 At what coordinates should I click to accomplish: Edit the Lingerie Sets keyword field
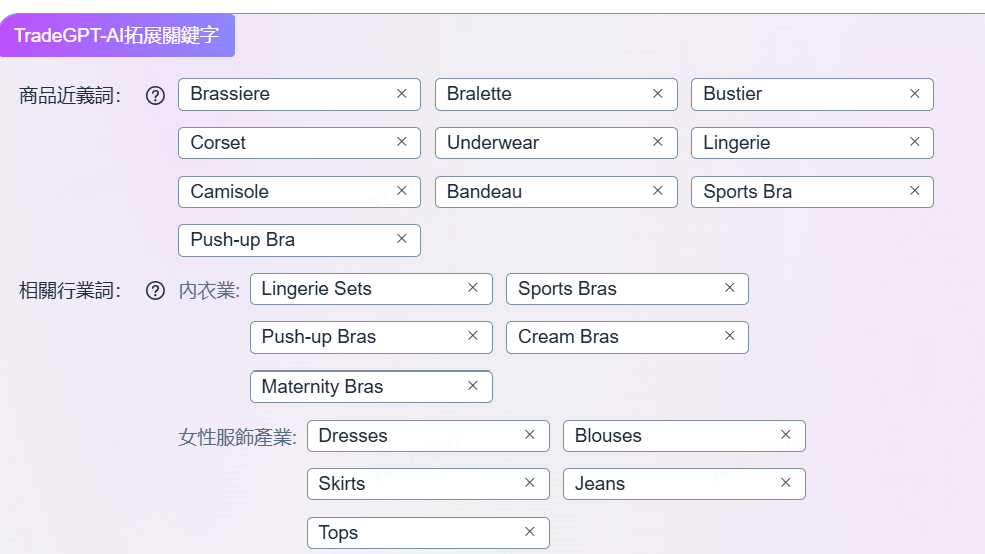(371, 289)
